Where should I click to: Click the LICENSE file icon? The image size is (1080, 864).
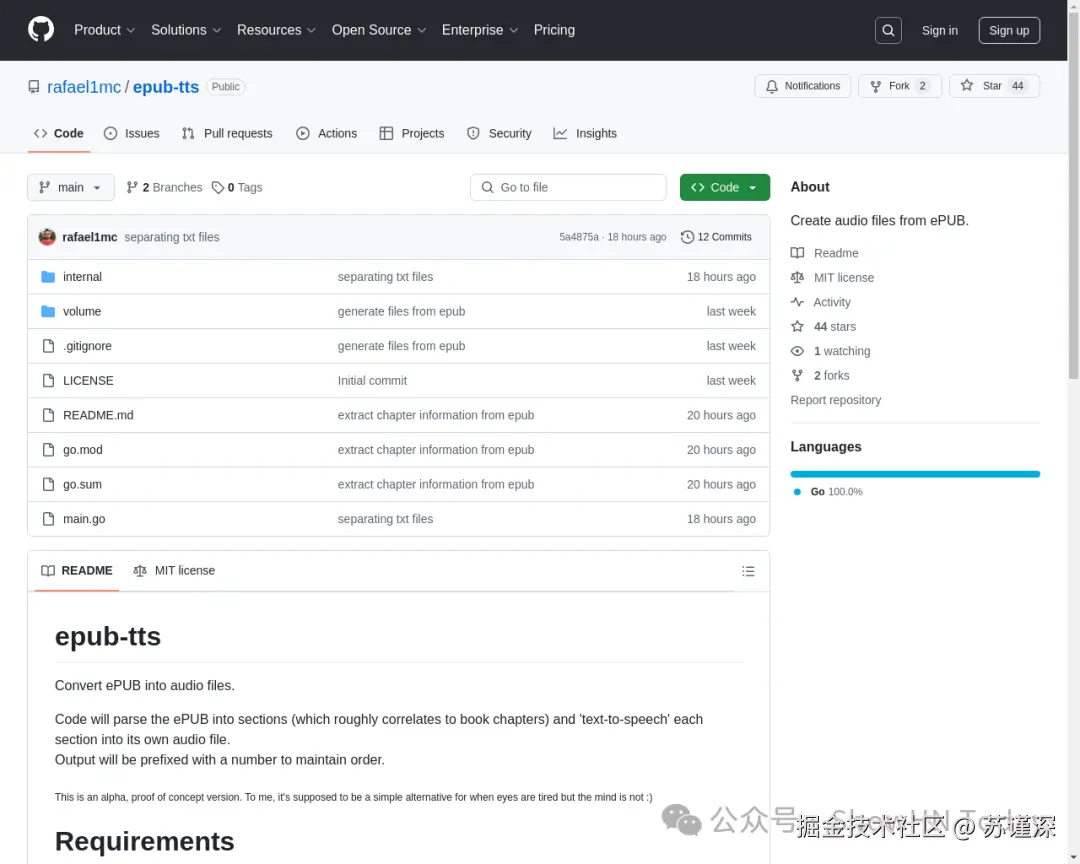48,380
